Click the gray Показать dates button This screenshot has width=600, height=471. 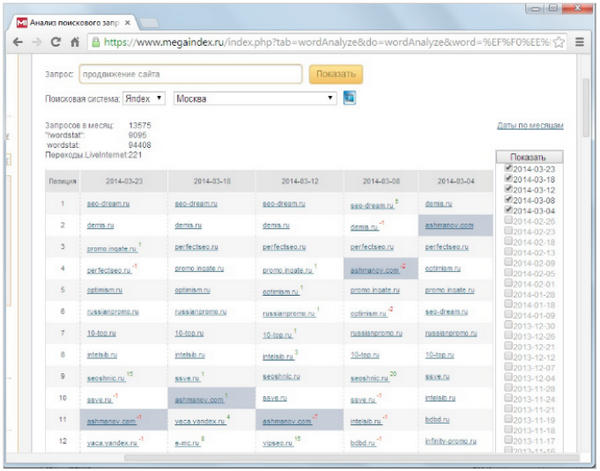coord(530,157)
